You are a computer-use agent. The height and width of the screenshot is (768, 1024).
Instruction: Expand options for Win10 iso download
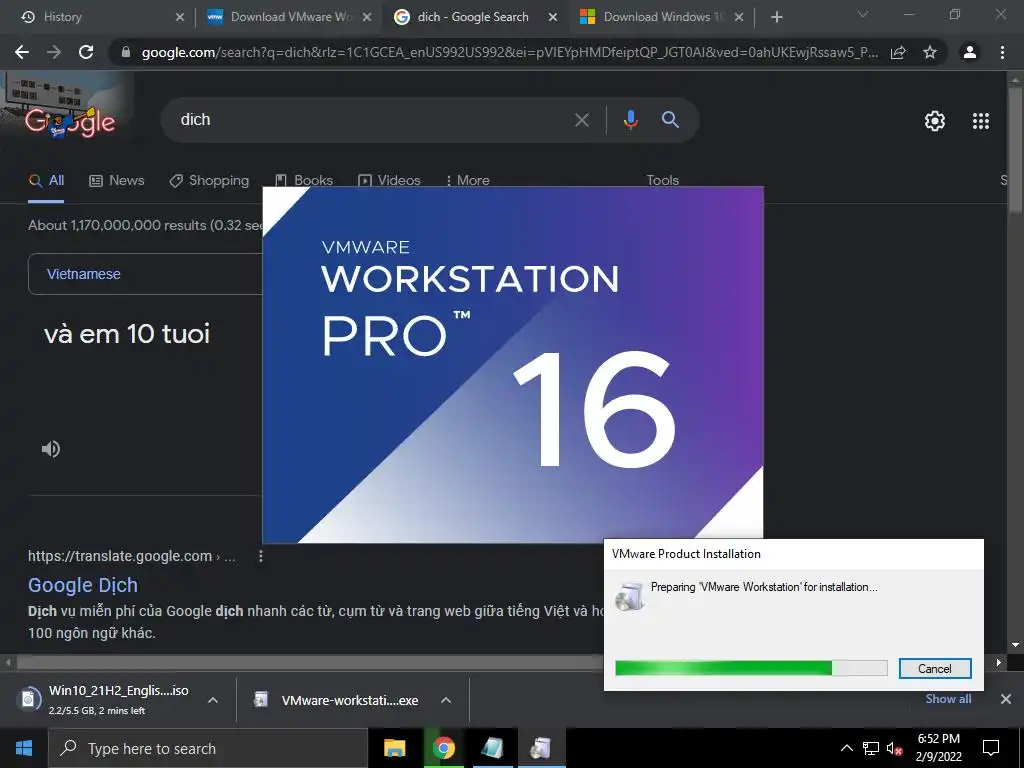(x=212, y=700)
